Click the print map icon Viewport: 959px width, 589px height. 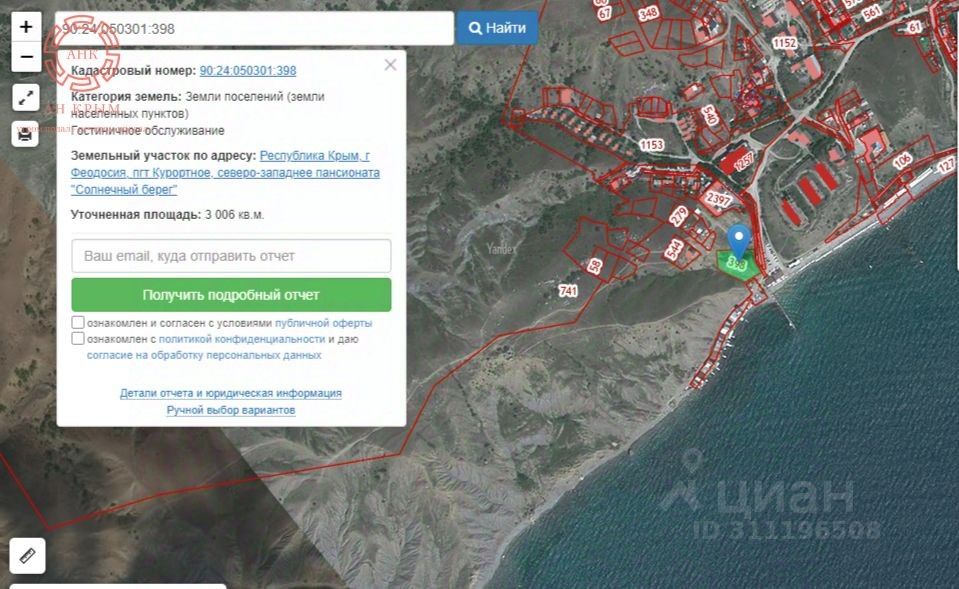coord(25,134)
